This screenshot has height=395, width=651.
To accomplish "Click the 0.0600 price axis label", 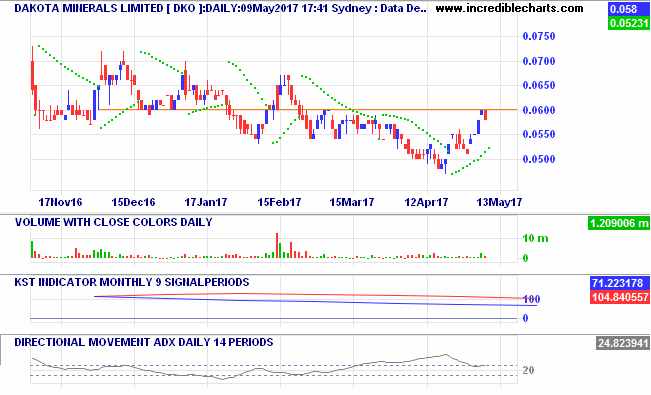I will point(538,110).
